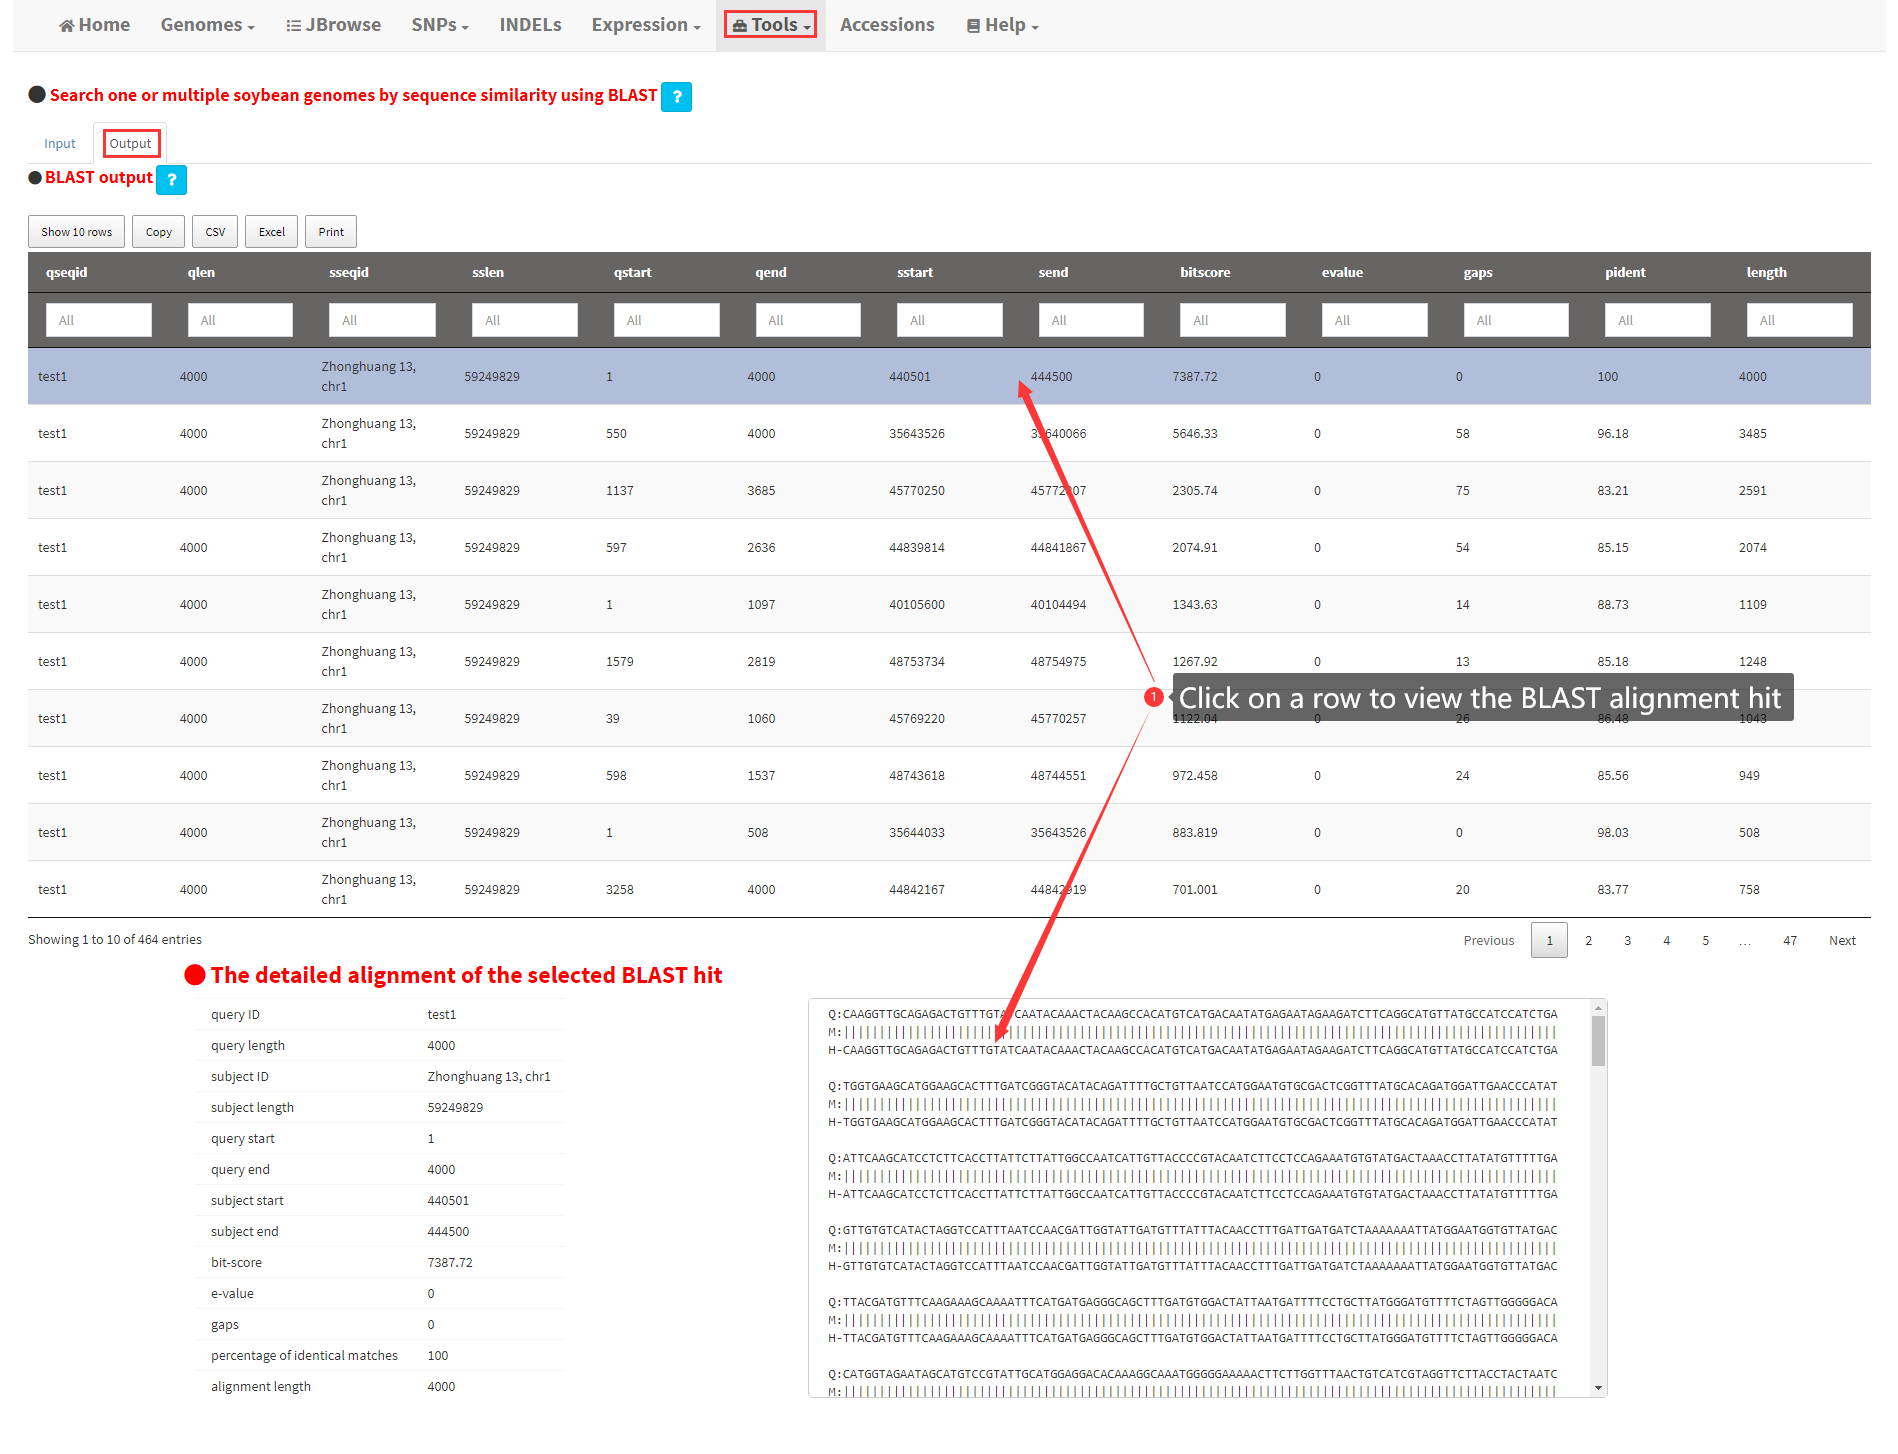Switch to the Input tab
The height and width of the screenshot is (1454, 1898).
pos(60,144)
